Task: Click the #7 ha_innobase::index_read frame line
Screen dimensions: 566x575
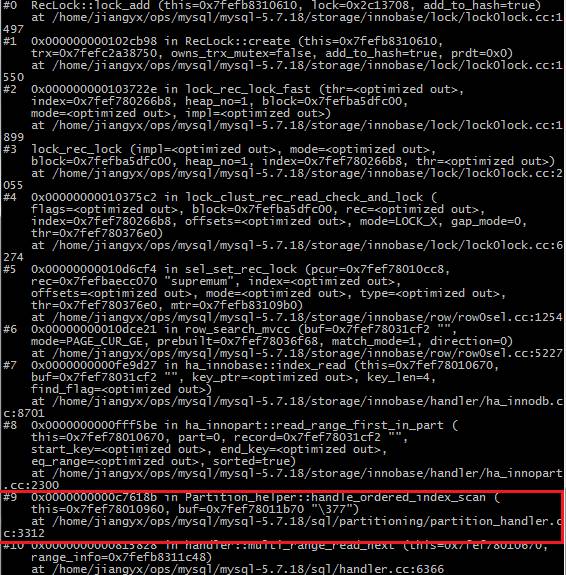Action: (x=251, y=365)
